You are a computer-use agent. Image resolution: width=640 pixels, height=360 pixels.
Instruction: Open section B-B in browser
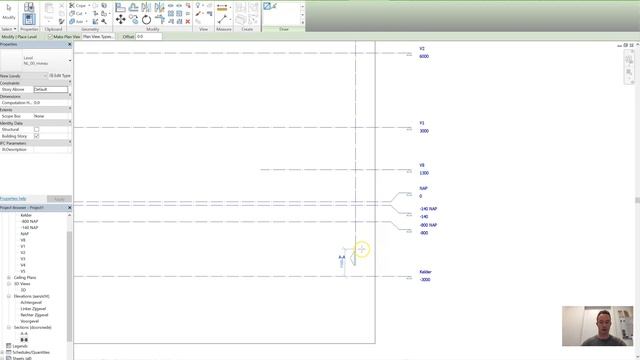(24, 340)
